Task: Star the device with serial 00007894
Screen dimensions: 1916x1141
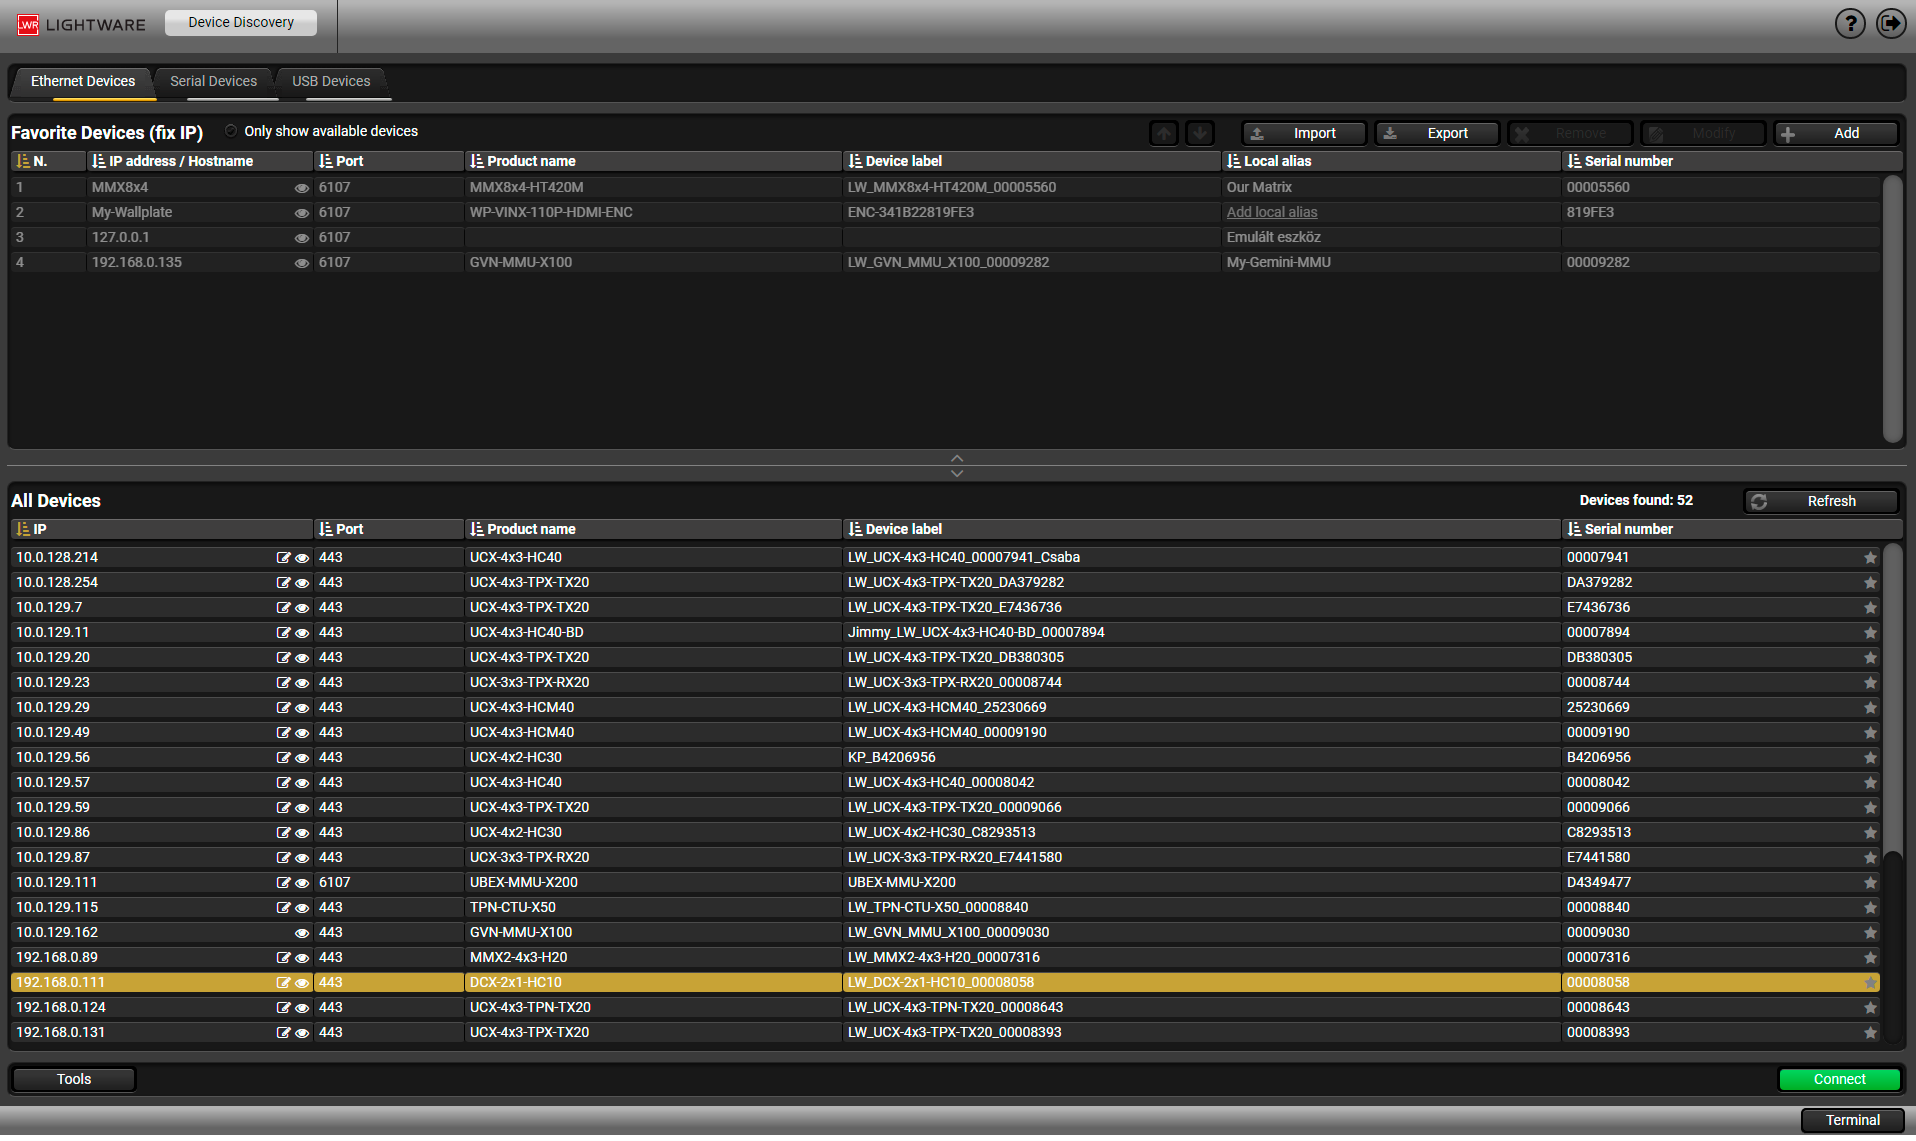Action: (x=1870, y=633)
